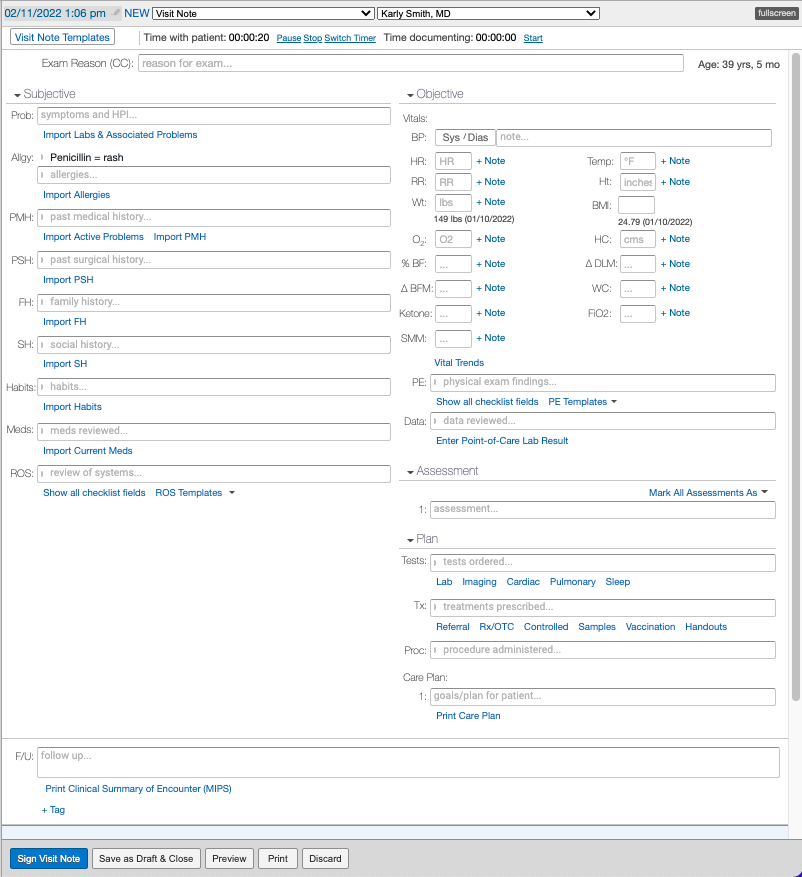Open the ROS Templates dropdown
Viewport: 802px width, 877px height.
(195, 493)
